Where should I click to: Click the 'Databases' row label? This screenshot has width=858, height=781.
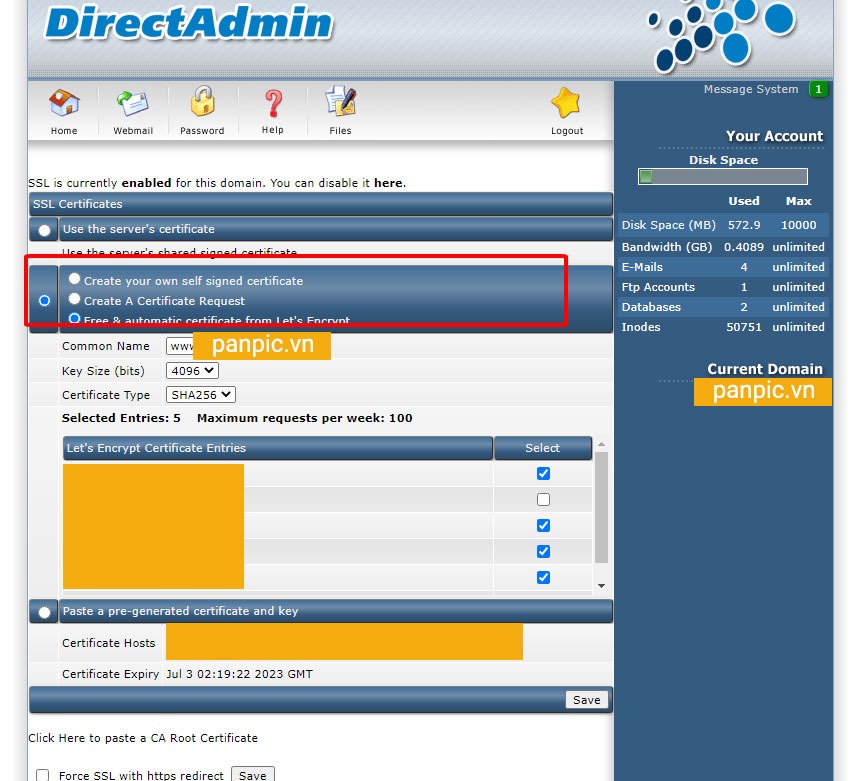pyautogui.click(x=651, y=307)
